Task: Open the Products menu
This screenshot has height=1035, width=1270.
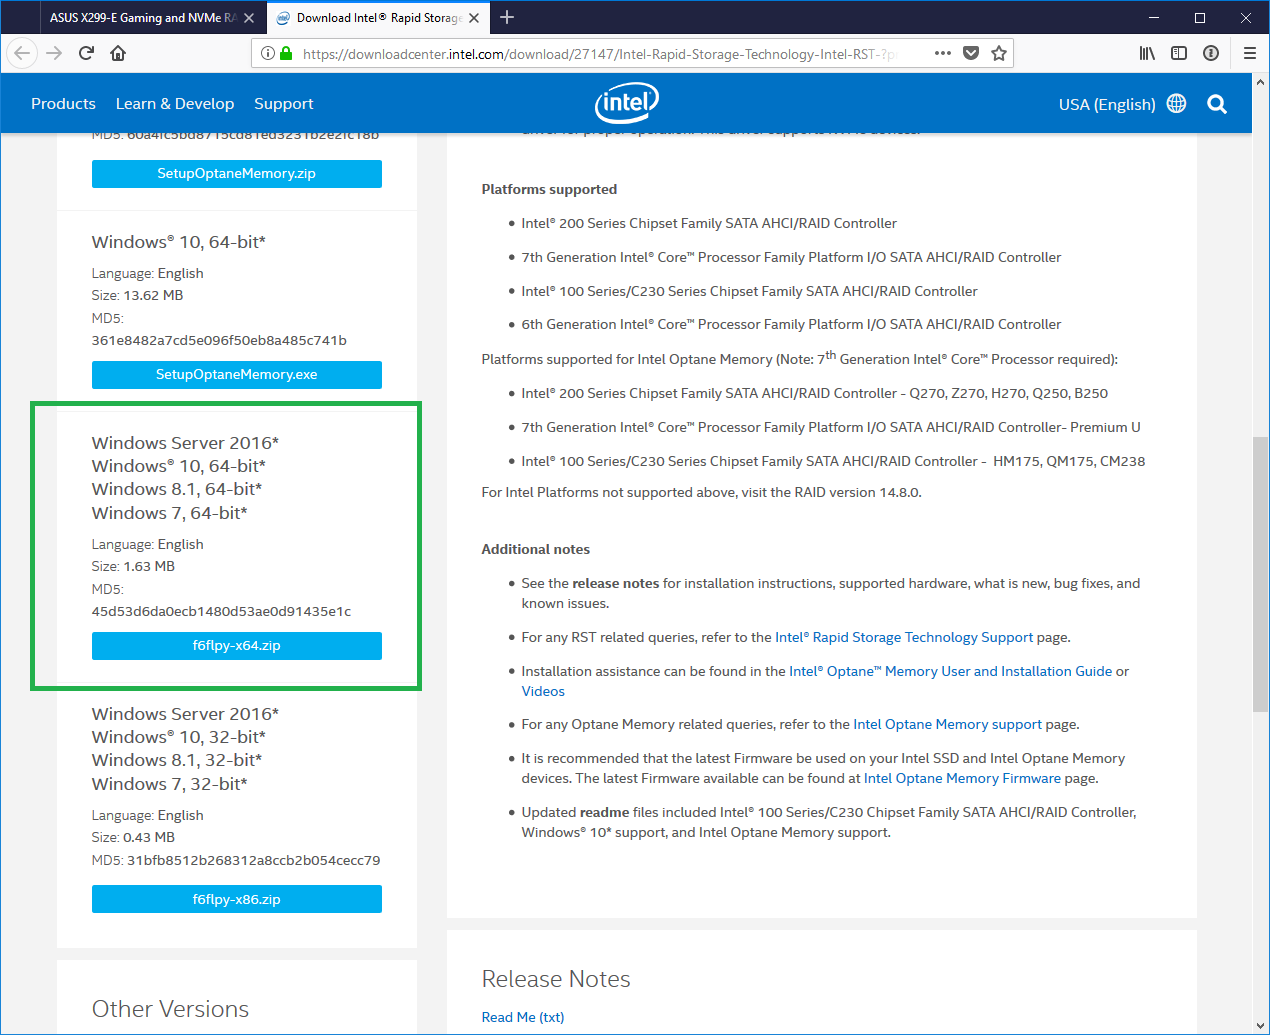Action: coord(63,104)
